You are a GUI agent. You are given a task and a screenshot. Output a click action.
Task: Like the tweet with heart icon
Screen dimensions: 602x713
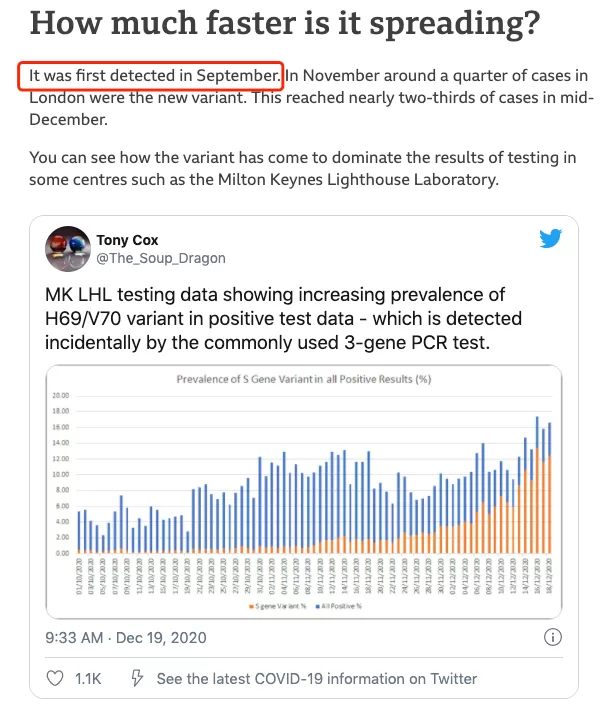coord(55,678)
